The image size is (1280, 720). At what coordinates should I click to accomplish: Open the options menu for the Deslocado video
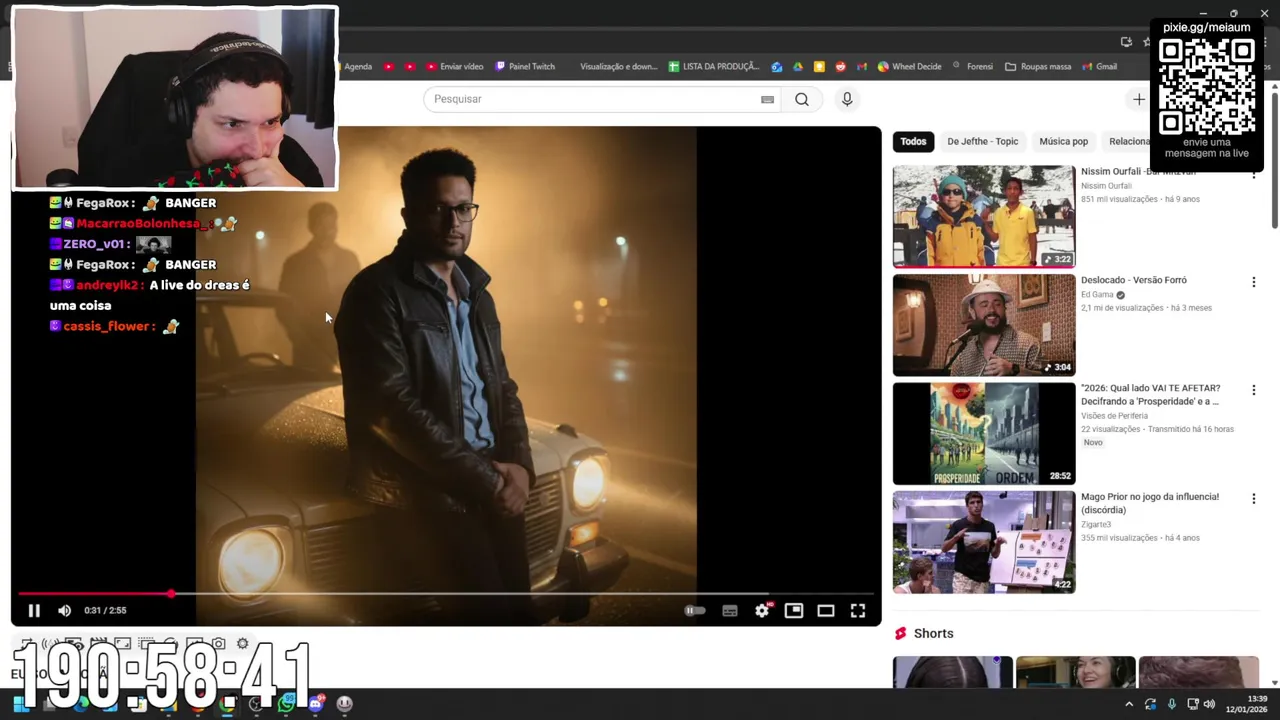[1253, 282]
